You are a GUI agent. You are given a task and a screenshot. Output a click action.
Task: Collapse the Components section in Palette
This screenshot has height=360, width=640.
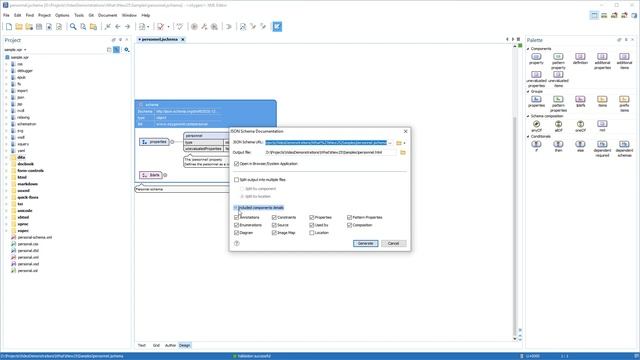coord(528,49)
